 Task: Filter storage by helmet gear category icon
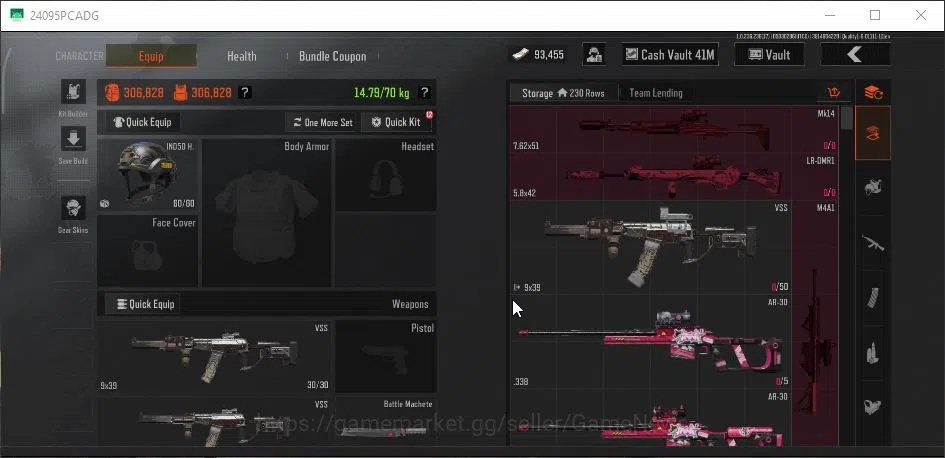[873, 188]
